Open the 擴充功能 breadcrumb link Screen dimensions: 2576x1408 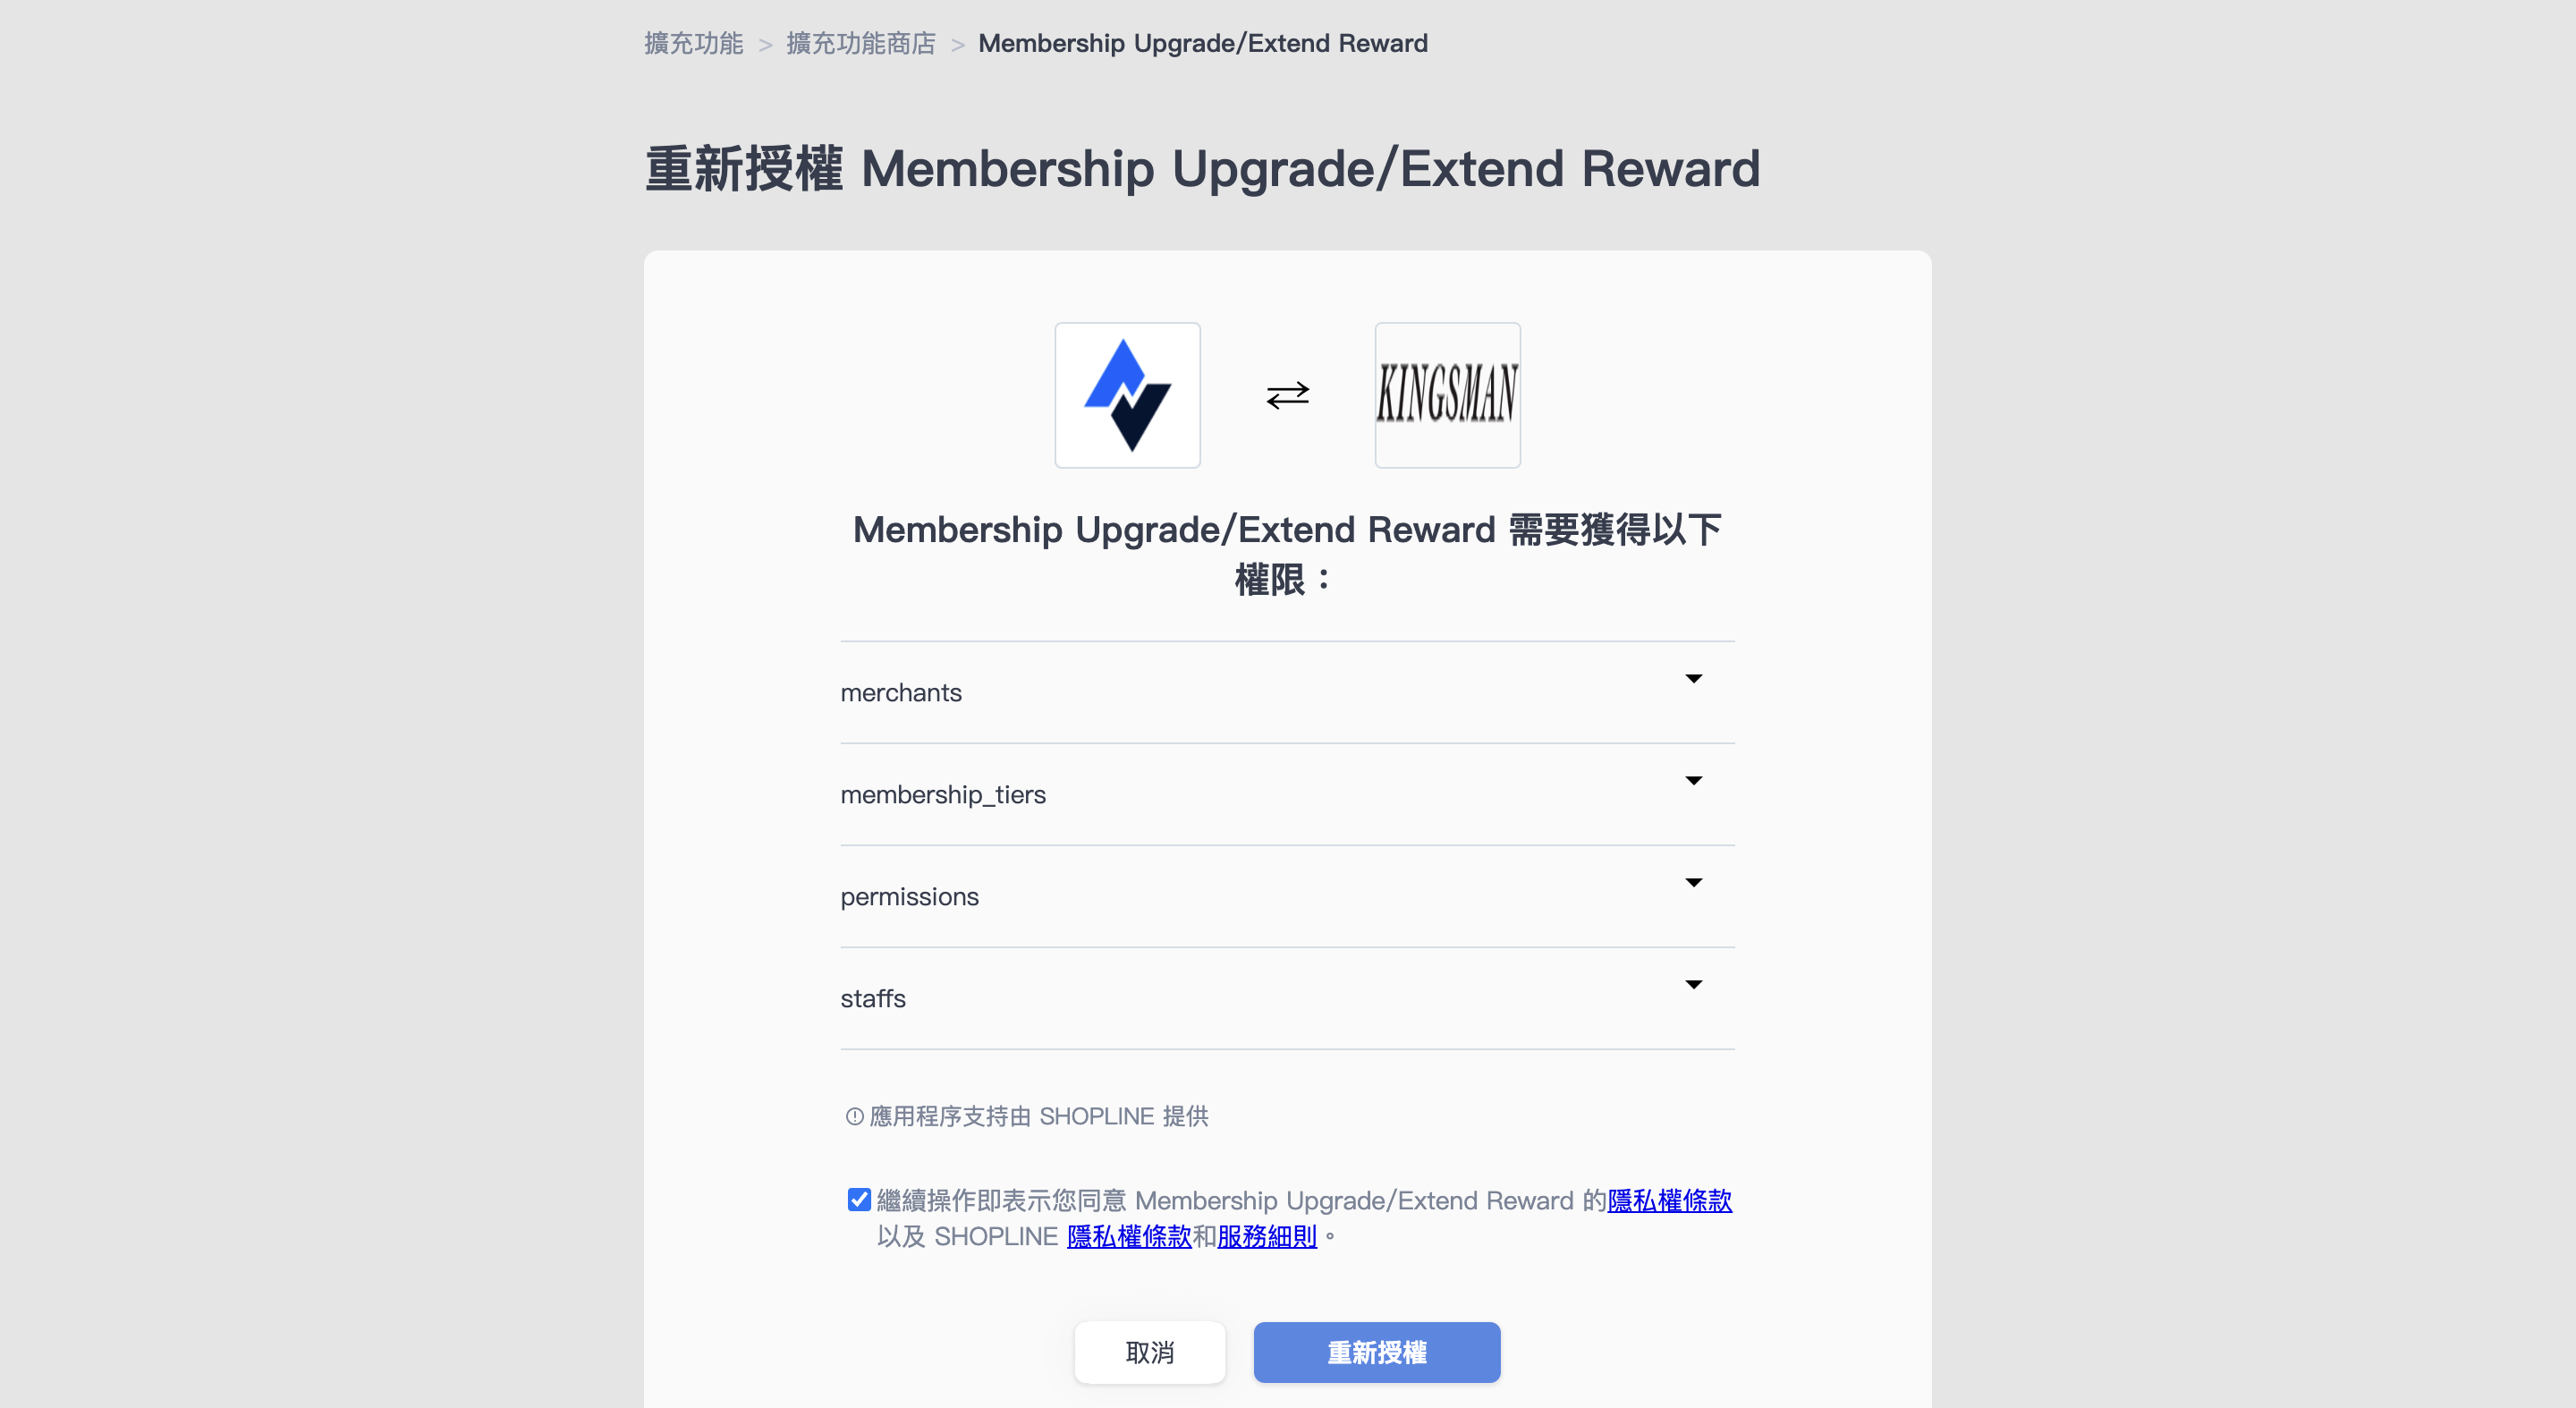pos(694,44)
